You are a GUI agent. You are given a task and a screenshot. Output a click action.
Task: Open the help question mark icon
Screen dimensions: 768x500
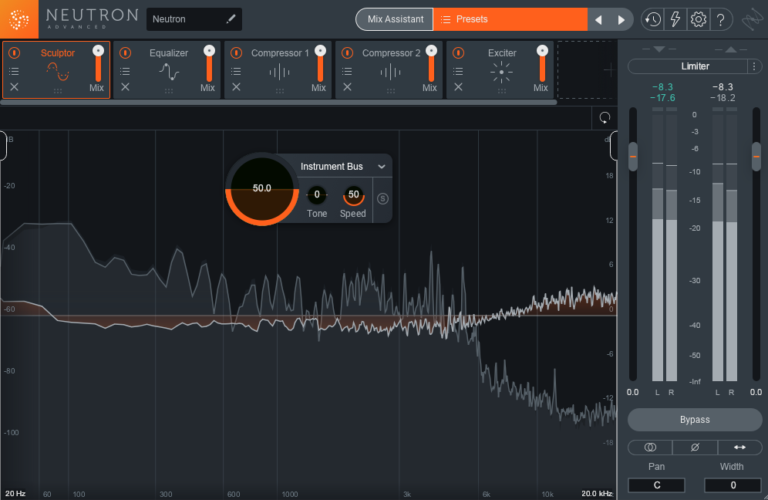click(722, 19)
